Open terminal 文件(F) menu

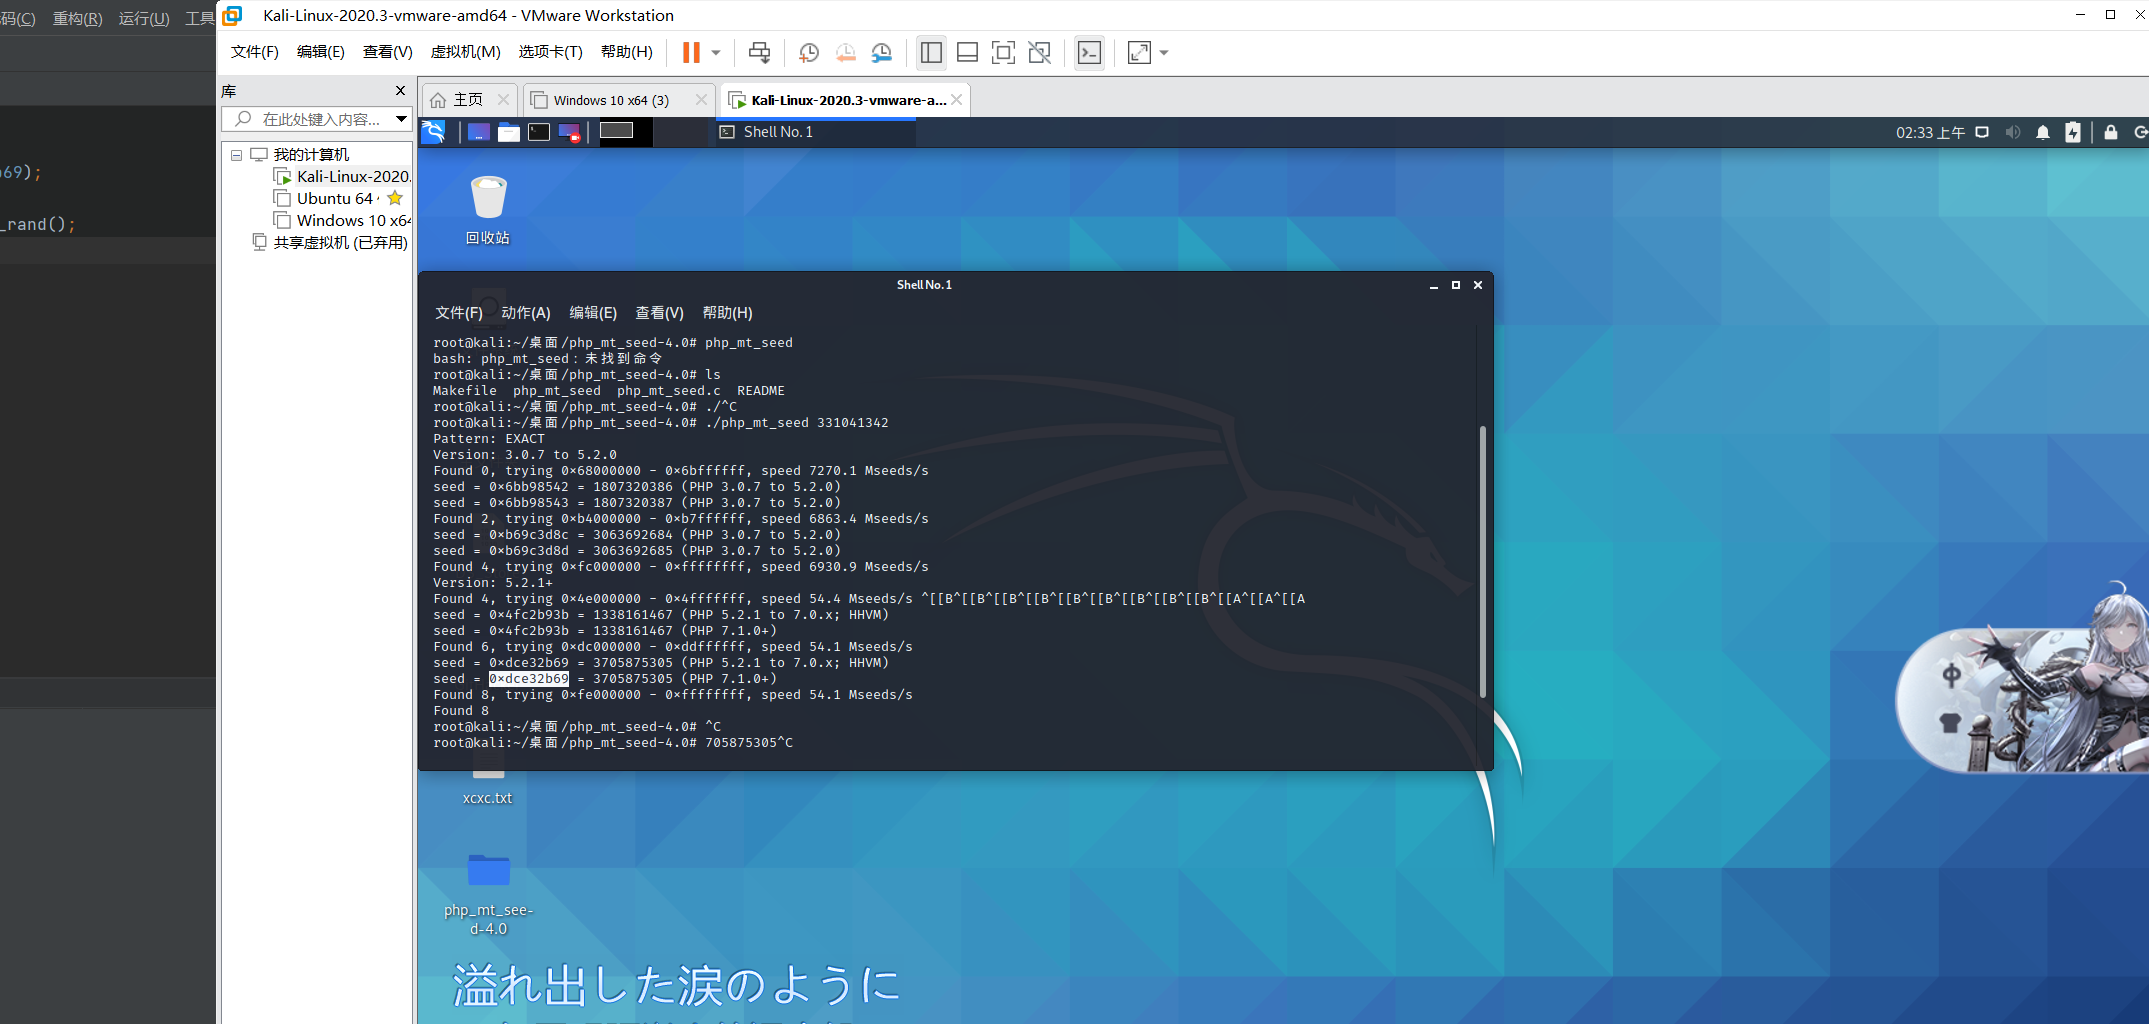pyautogui.click(x=459, y=313)
